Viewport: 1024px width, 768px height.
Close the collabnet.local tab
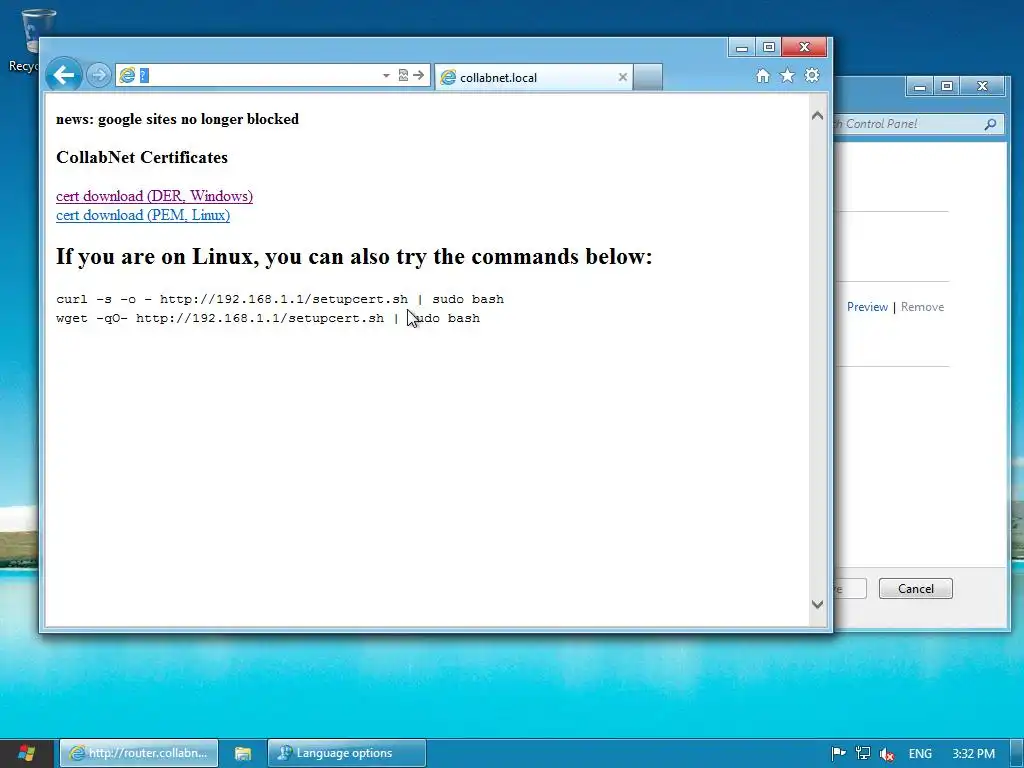coord(622,77)
